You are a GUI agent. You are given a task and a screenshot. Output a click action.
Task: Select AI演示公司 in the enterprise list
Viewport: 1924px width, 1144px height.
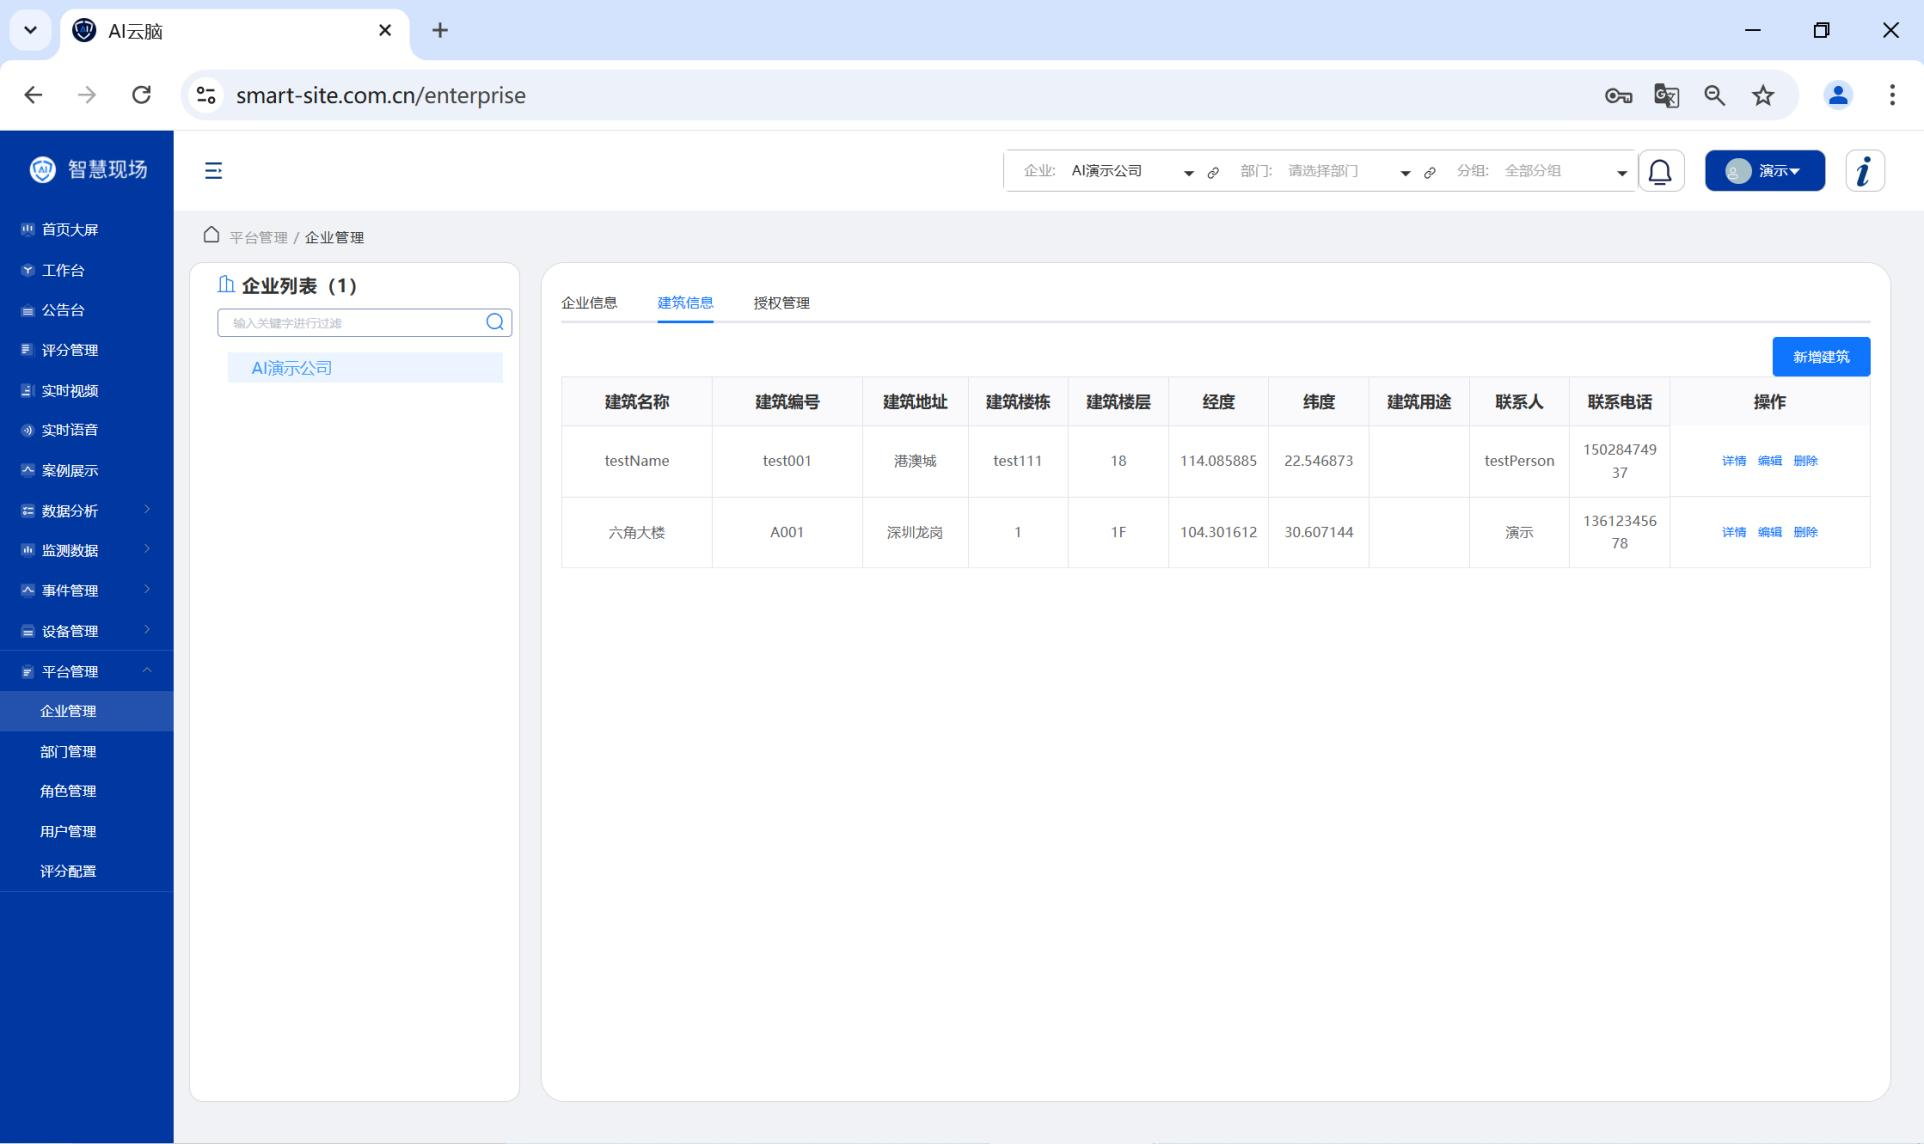pos(365,368)
